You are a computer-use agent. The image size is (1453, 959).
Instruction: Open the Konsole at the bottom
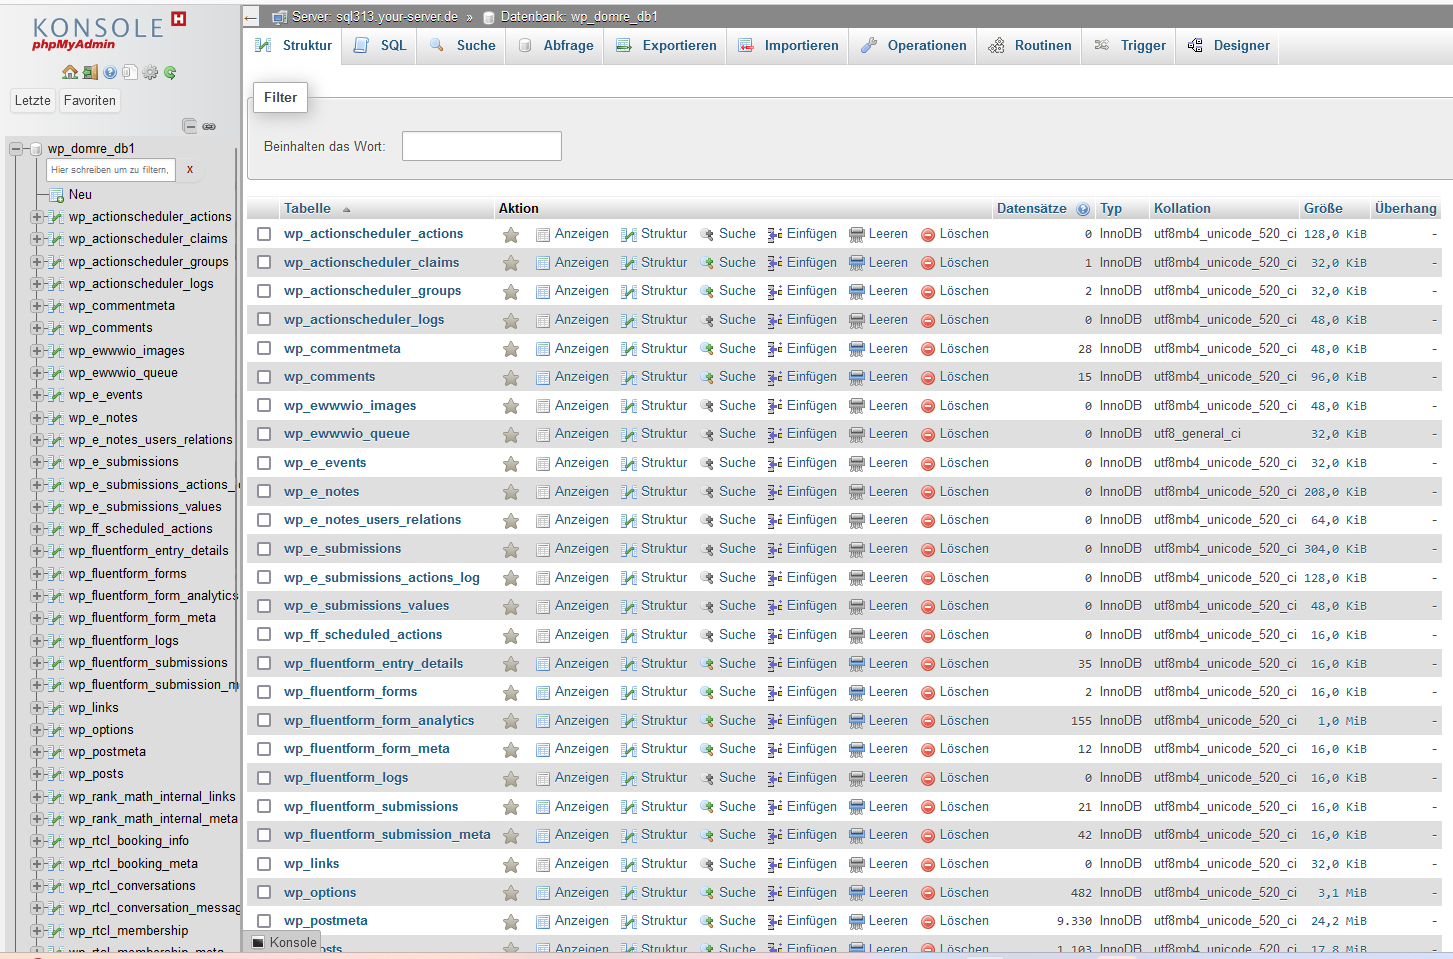pyautogui.click(x=286, y=943)
